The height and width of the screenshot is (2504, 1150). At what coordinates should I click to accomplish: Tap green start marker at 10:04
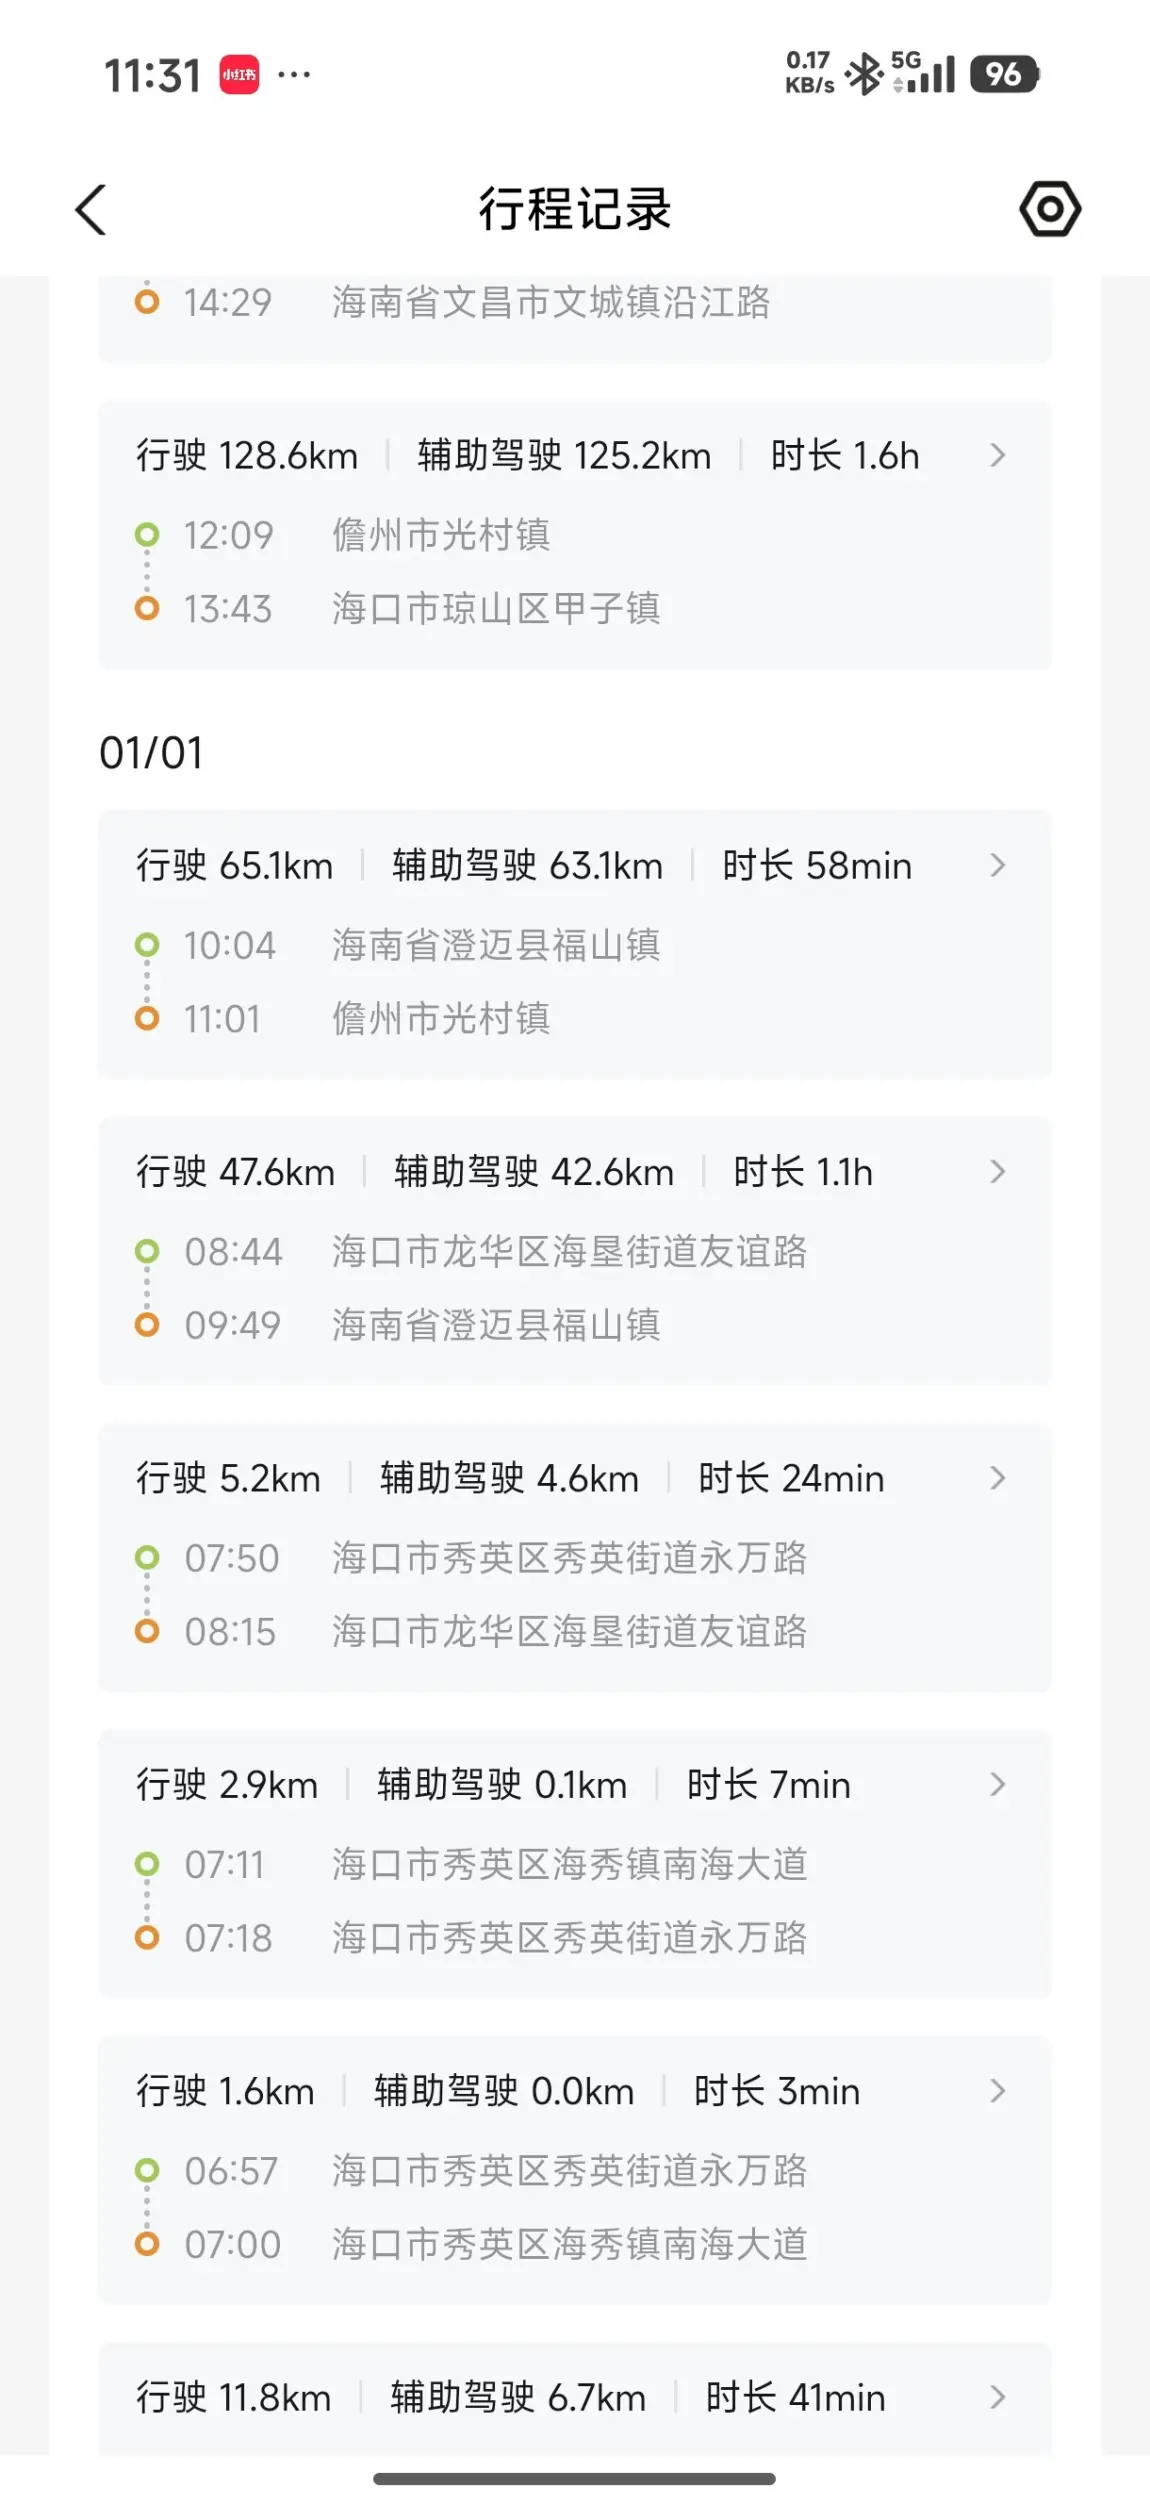[147, 945]
